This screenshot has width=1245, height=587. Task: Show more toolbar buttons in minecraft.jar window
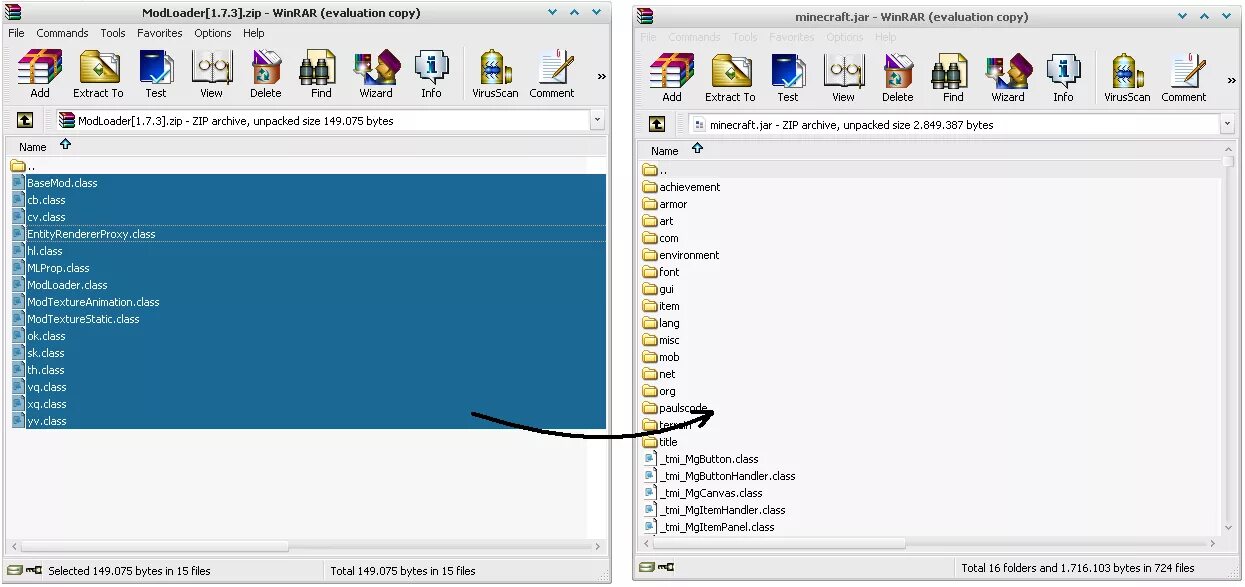point(1233,80)
